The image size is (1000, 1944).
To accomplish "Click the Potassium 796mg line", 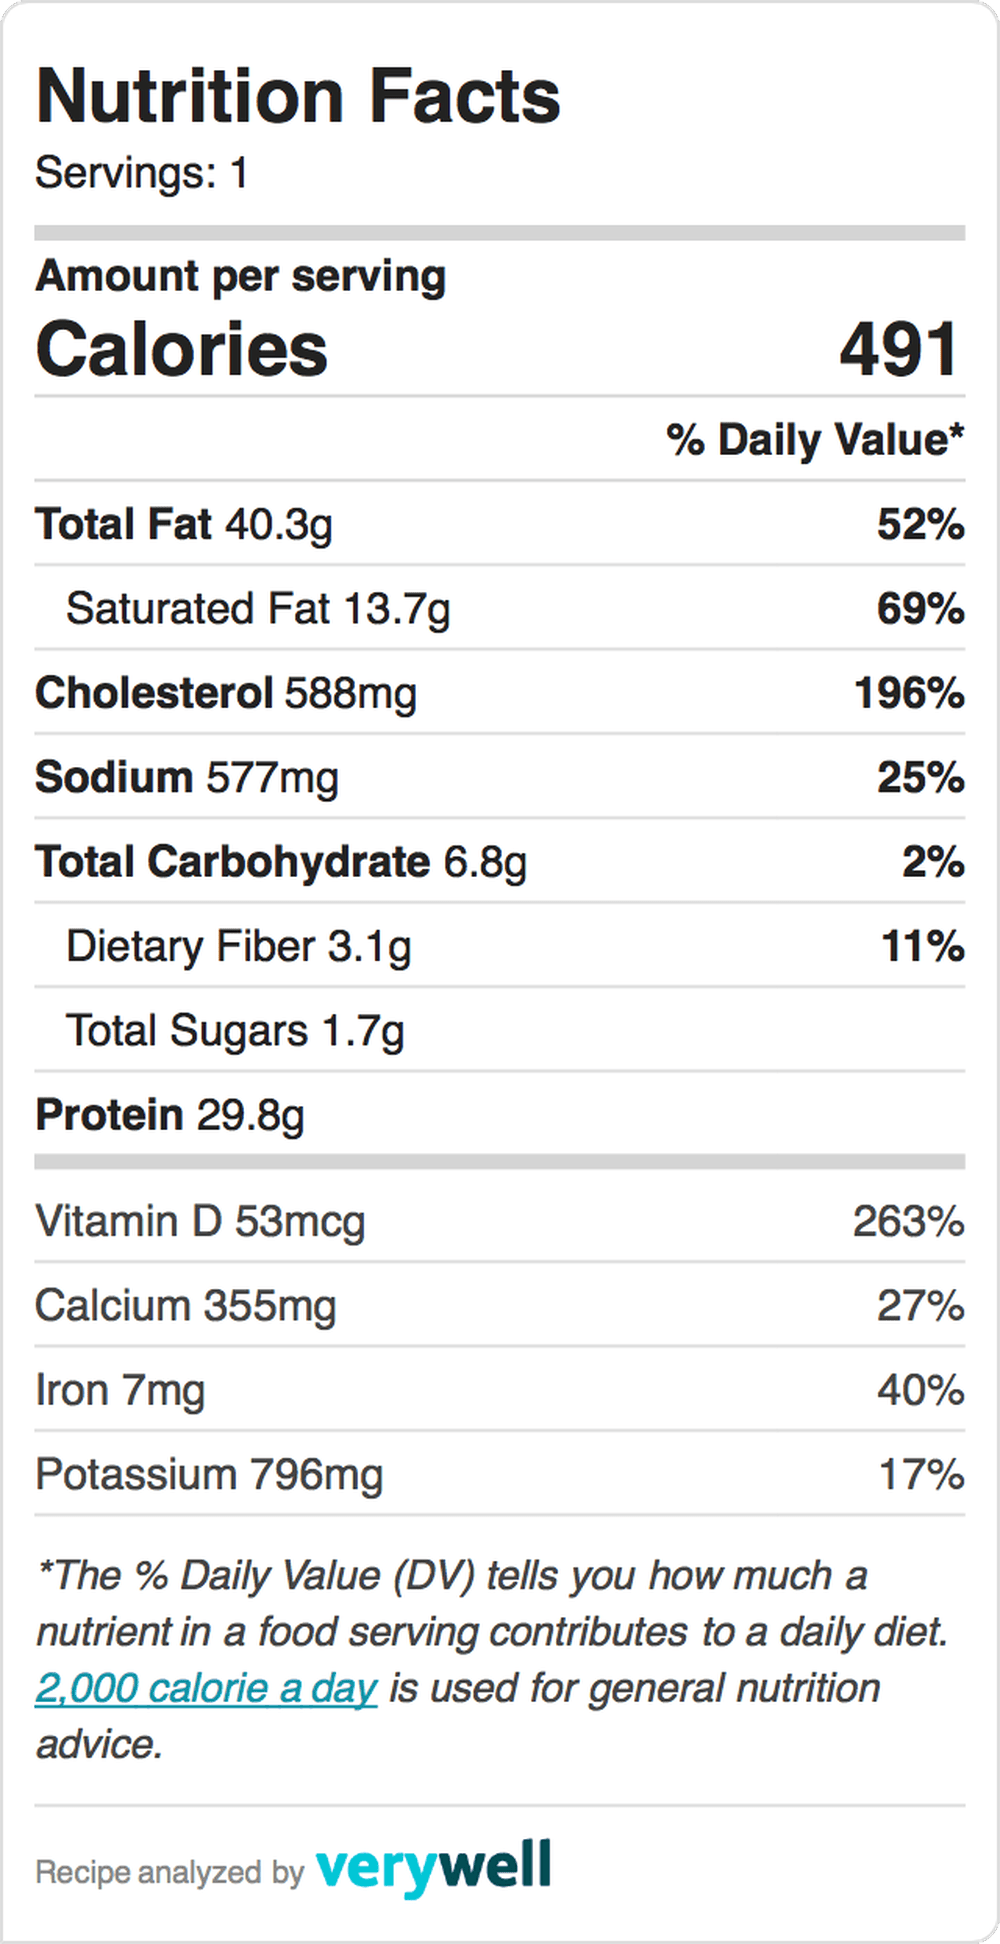I will (x=500, y=1474).
